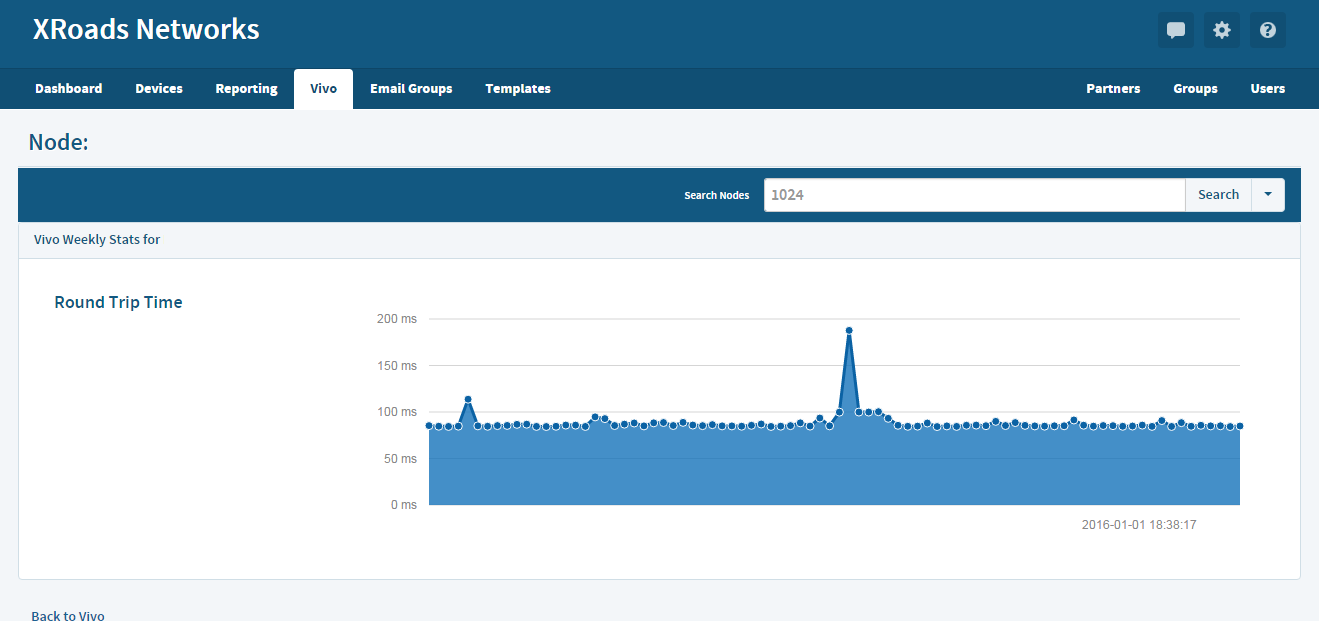Viewport: 1319px width, 621px height.
Task: Click the XRoads Networks title
Action: pyautogui.click(x=146, y=30)
